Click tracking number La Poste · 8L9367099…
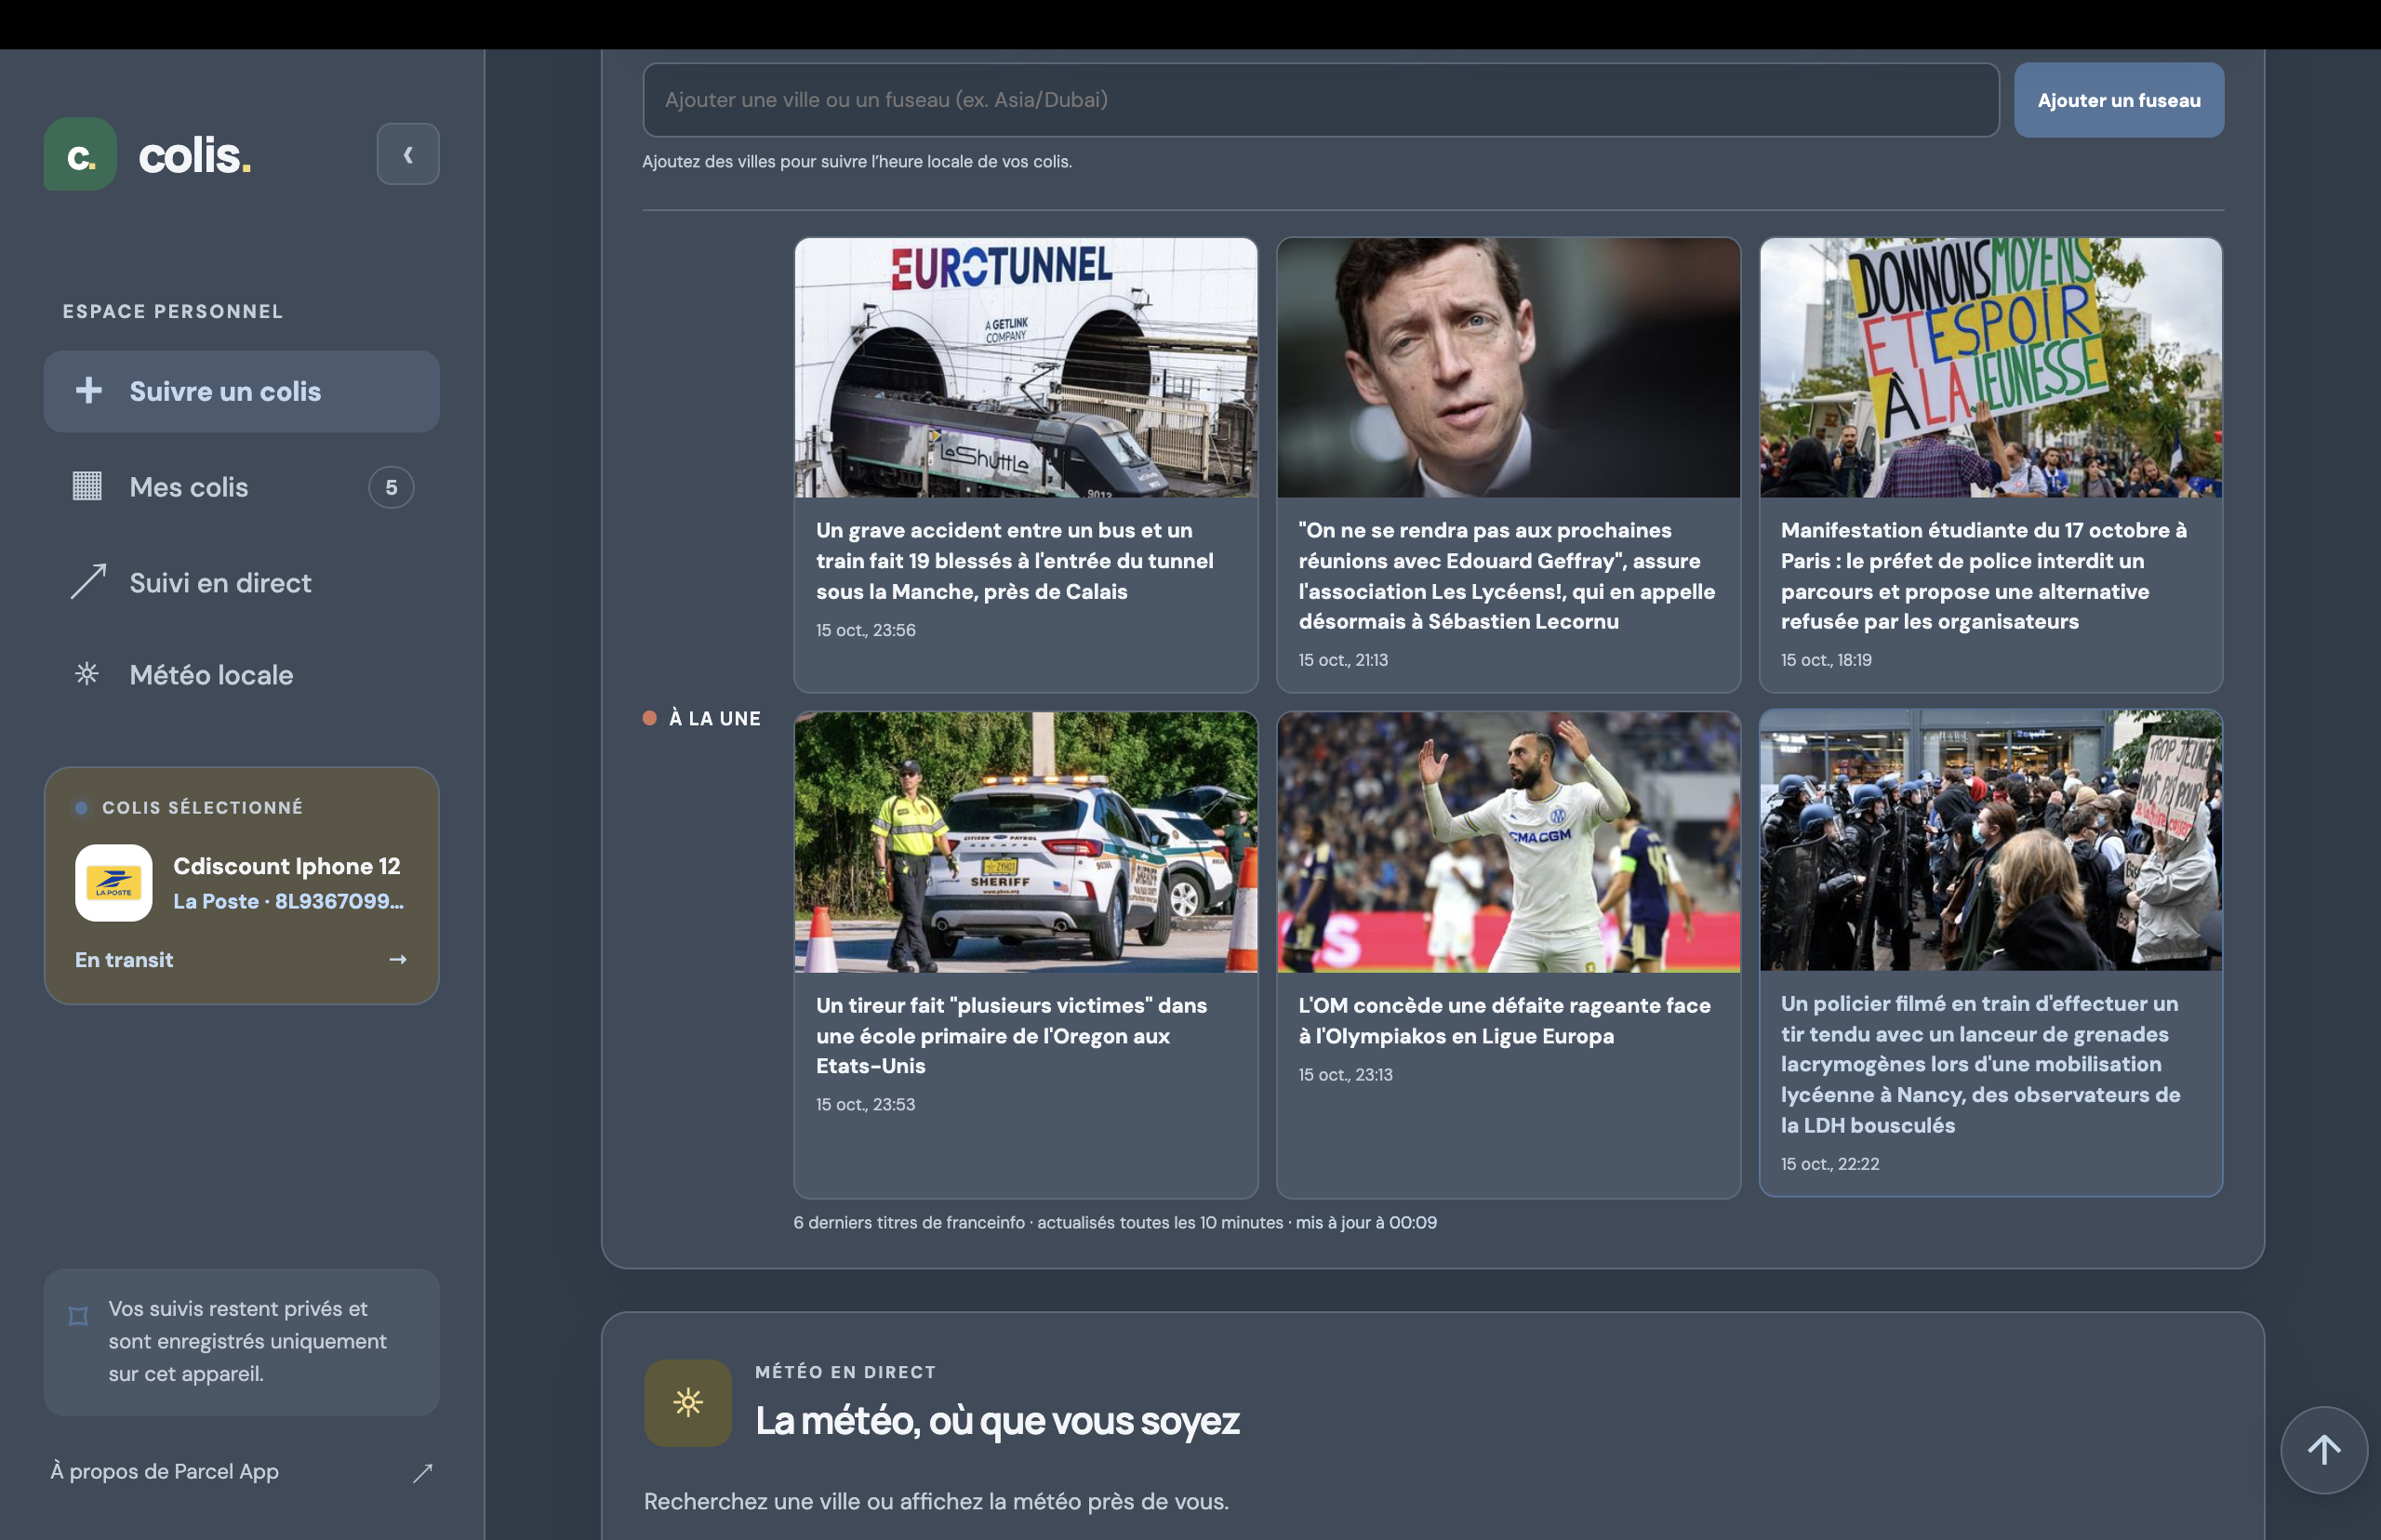 [x=289, y=901]
